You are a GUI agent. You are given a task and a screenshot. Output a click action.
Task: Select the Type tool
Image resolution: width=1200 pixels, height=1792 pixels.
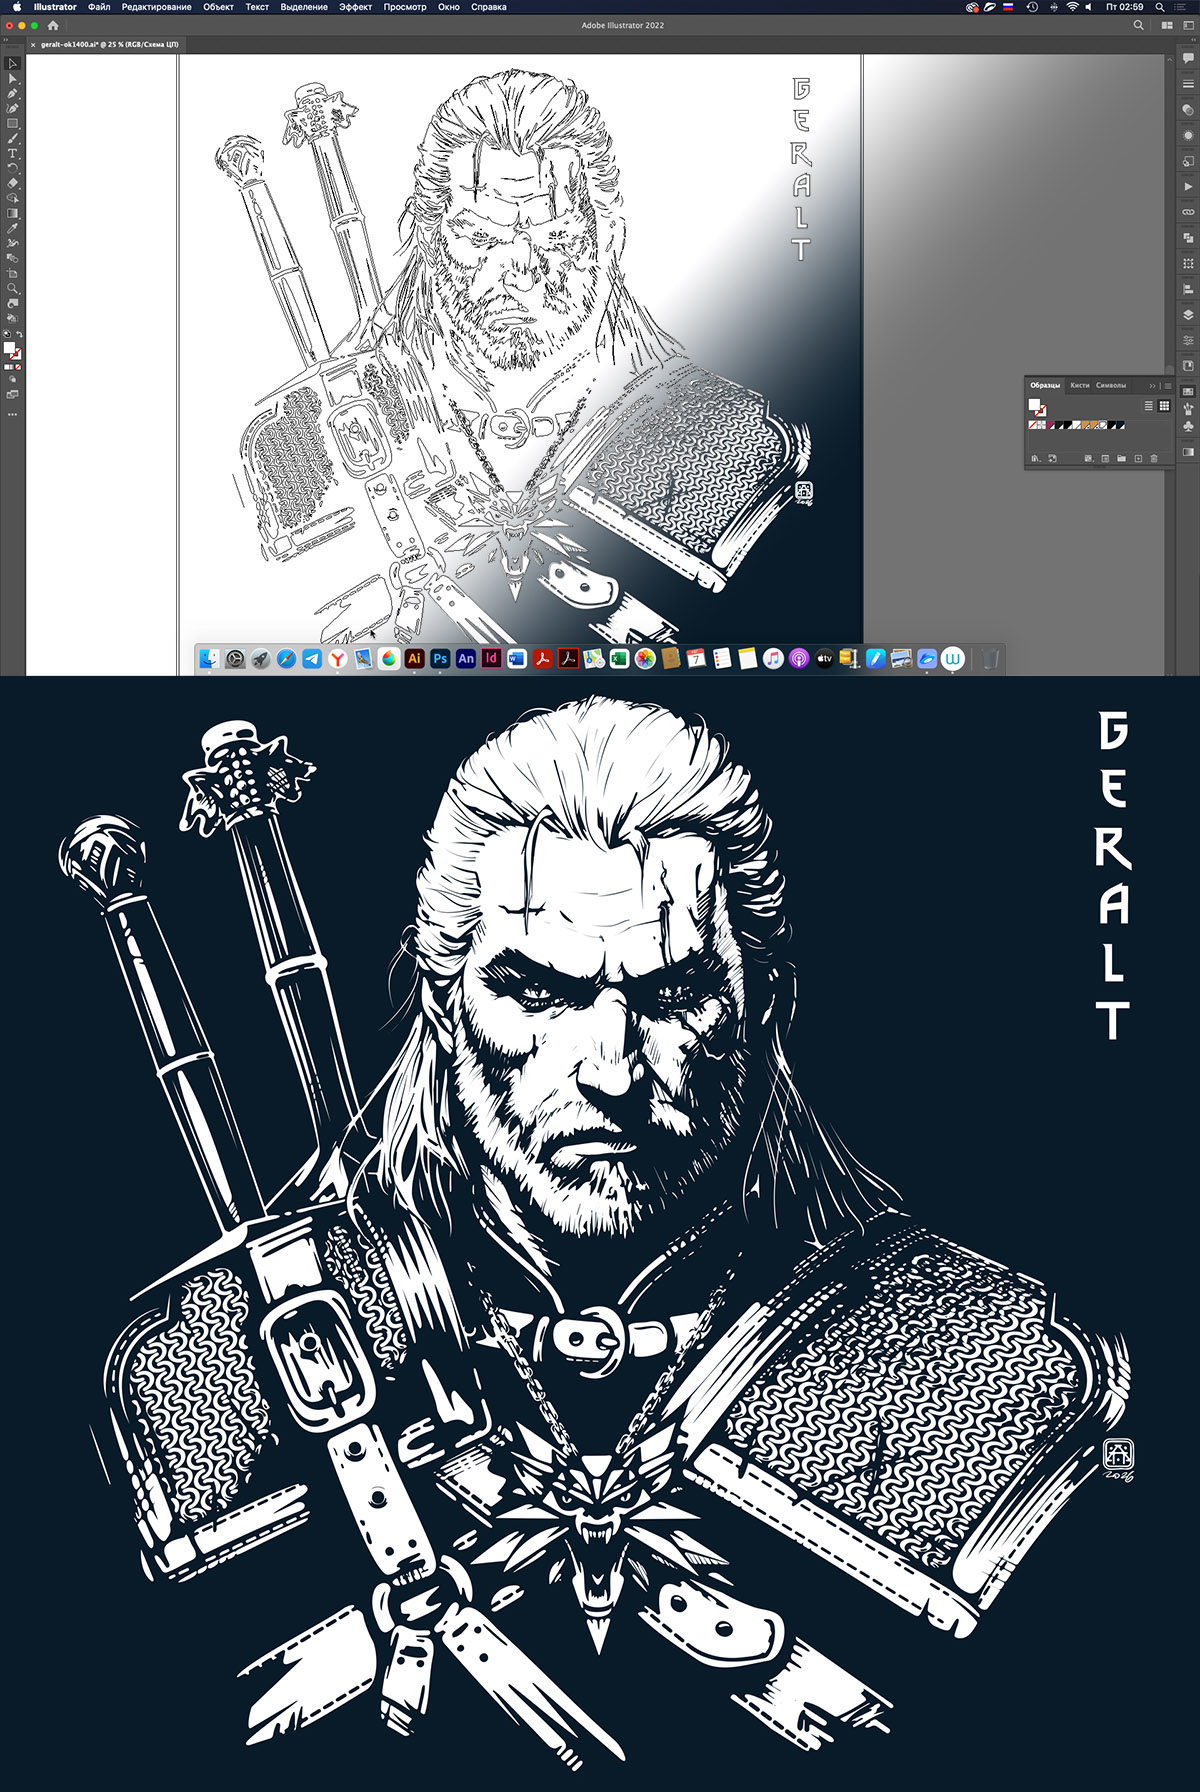pyautogui.click(x=12, y=153)
